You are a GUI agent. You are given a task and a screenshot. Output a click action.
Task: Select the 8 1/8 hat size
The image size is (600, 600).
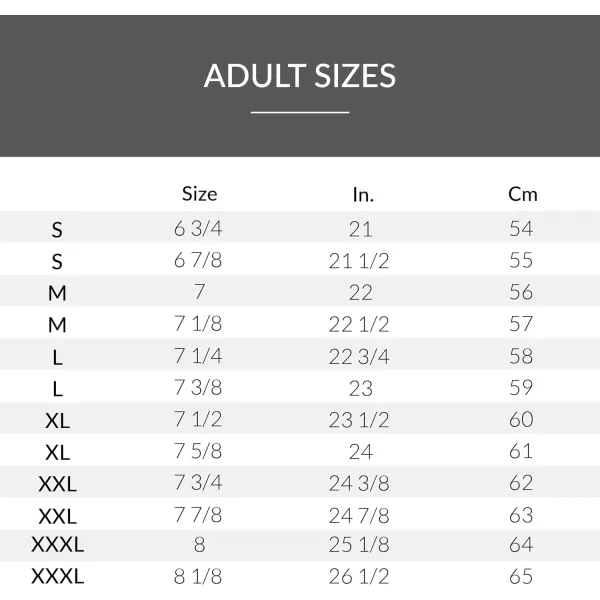coord(198,576)
